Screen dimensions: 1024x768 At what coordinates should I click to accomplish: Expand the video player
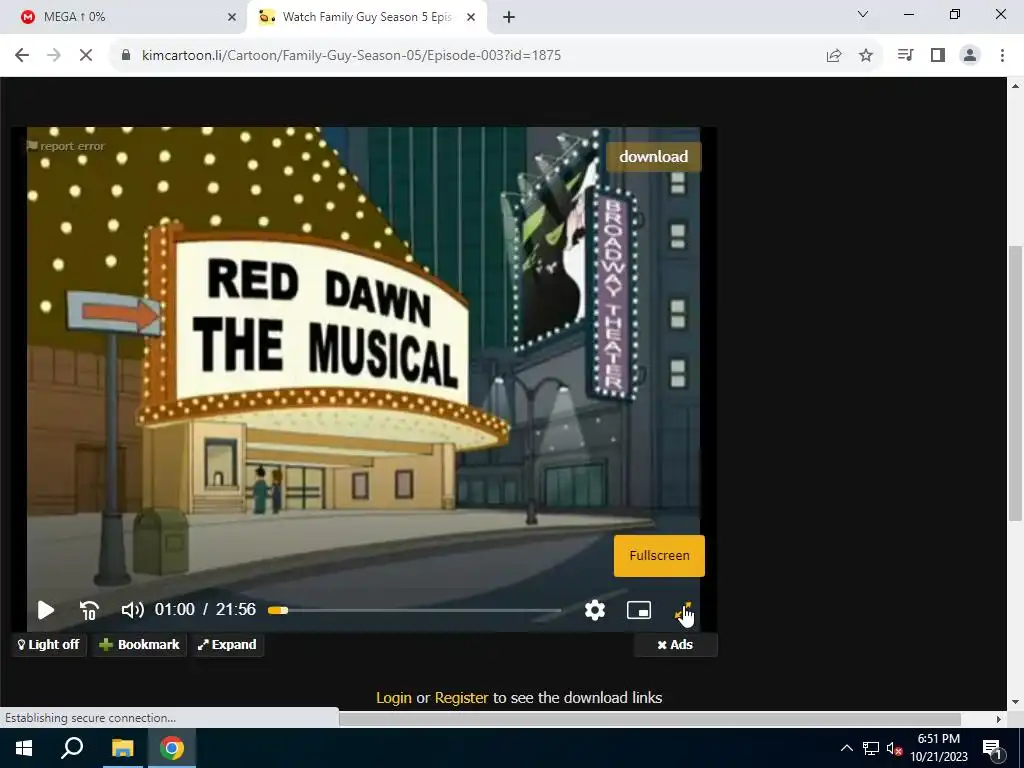(227, 645)
